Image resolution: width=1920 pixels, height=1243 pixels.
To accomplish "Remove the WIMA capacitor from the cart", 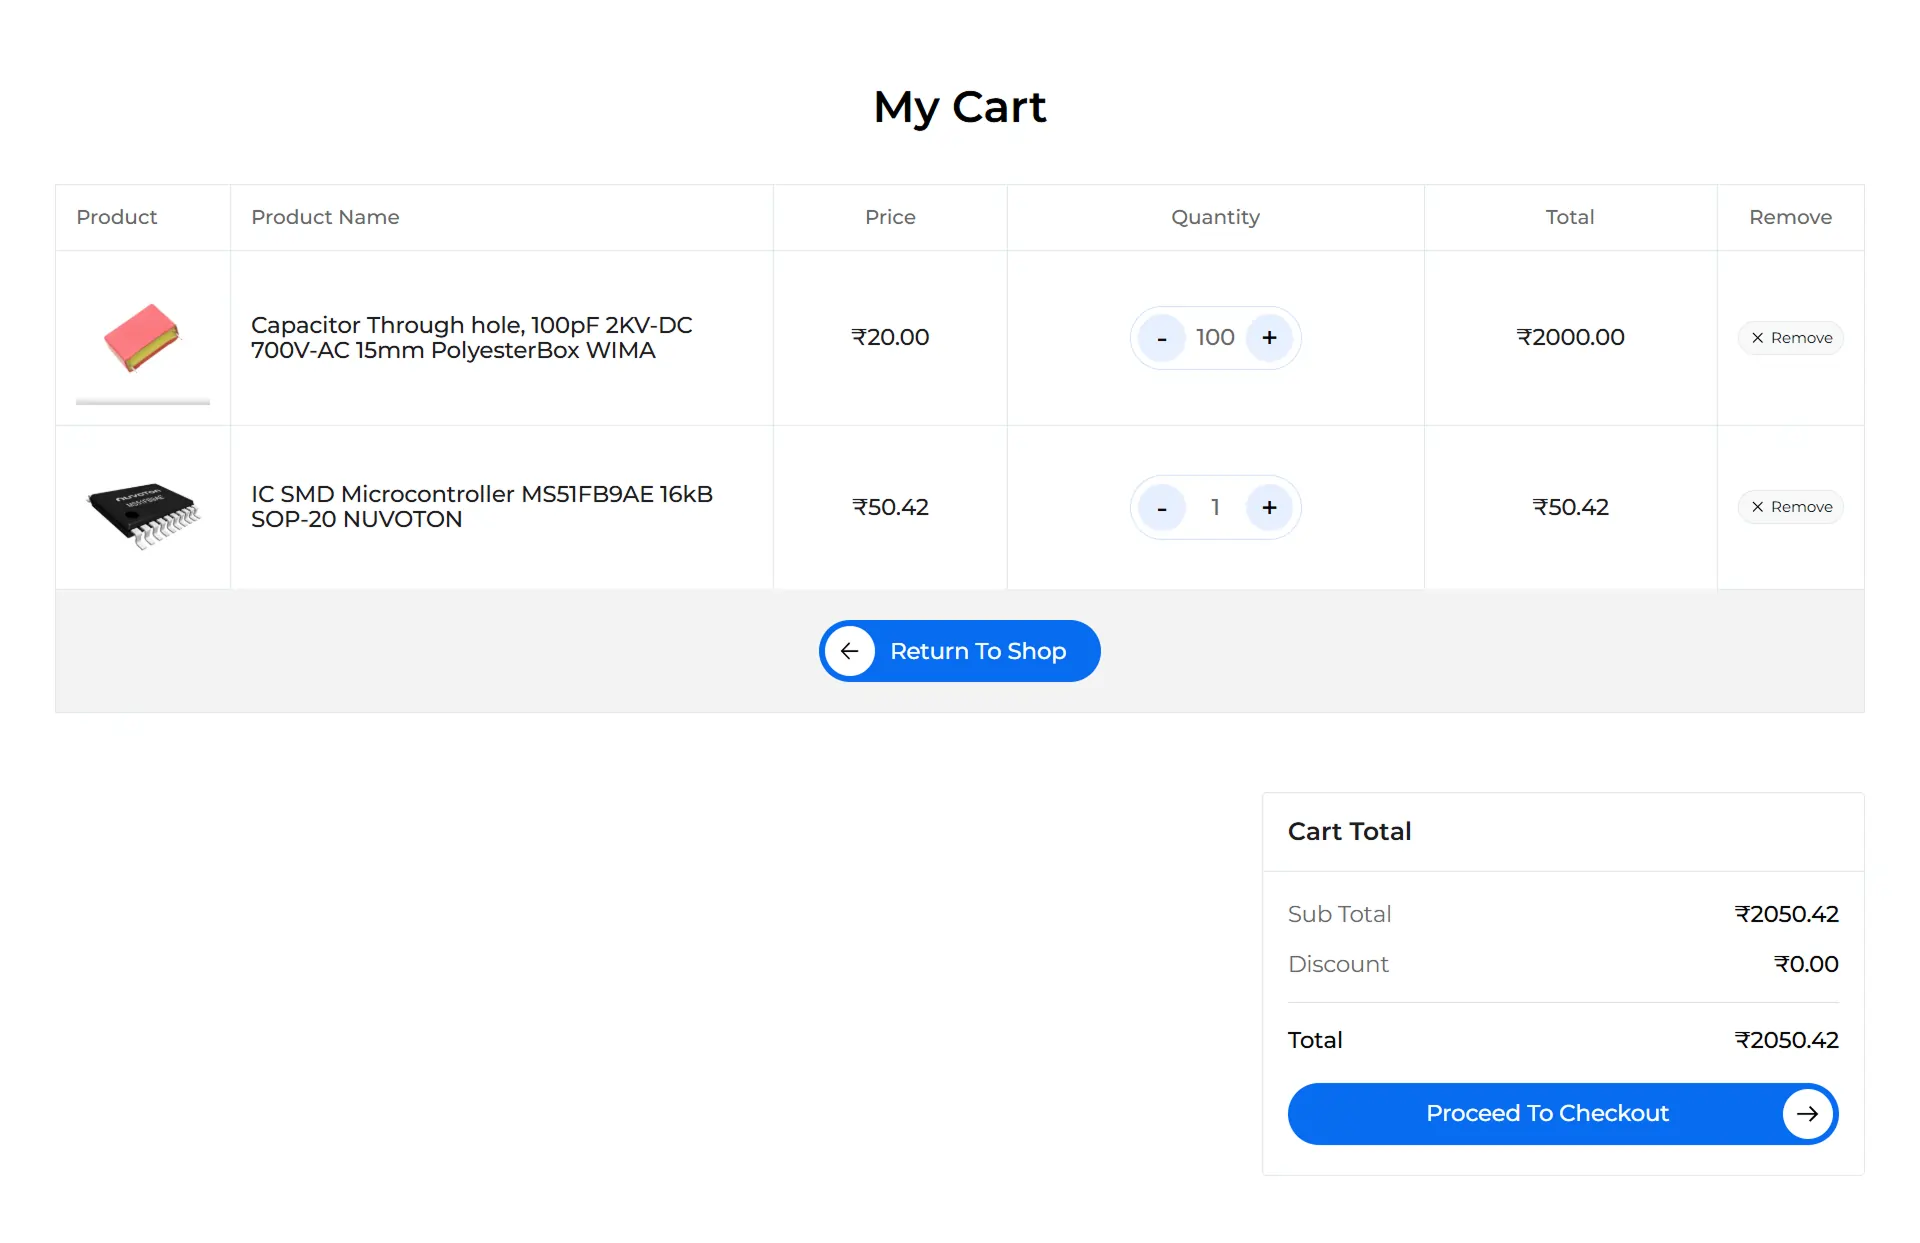I will point(1790,338).
